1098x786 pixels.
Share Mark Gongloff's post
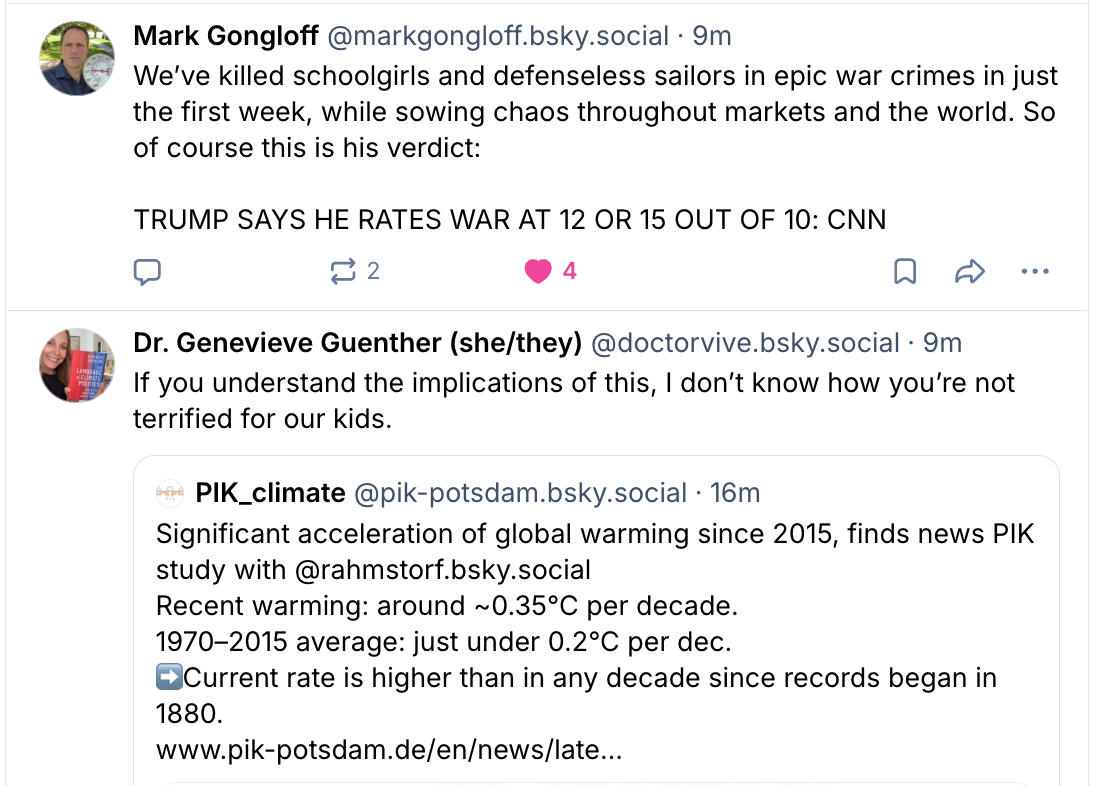click(x=970, y=271)
